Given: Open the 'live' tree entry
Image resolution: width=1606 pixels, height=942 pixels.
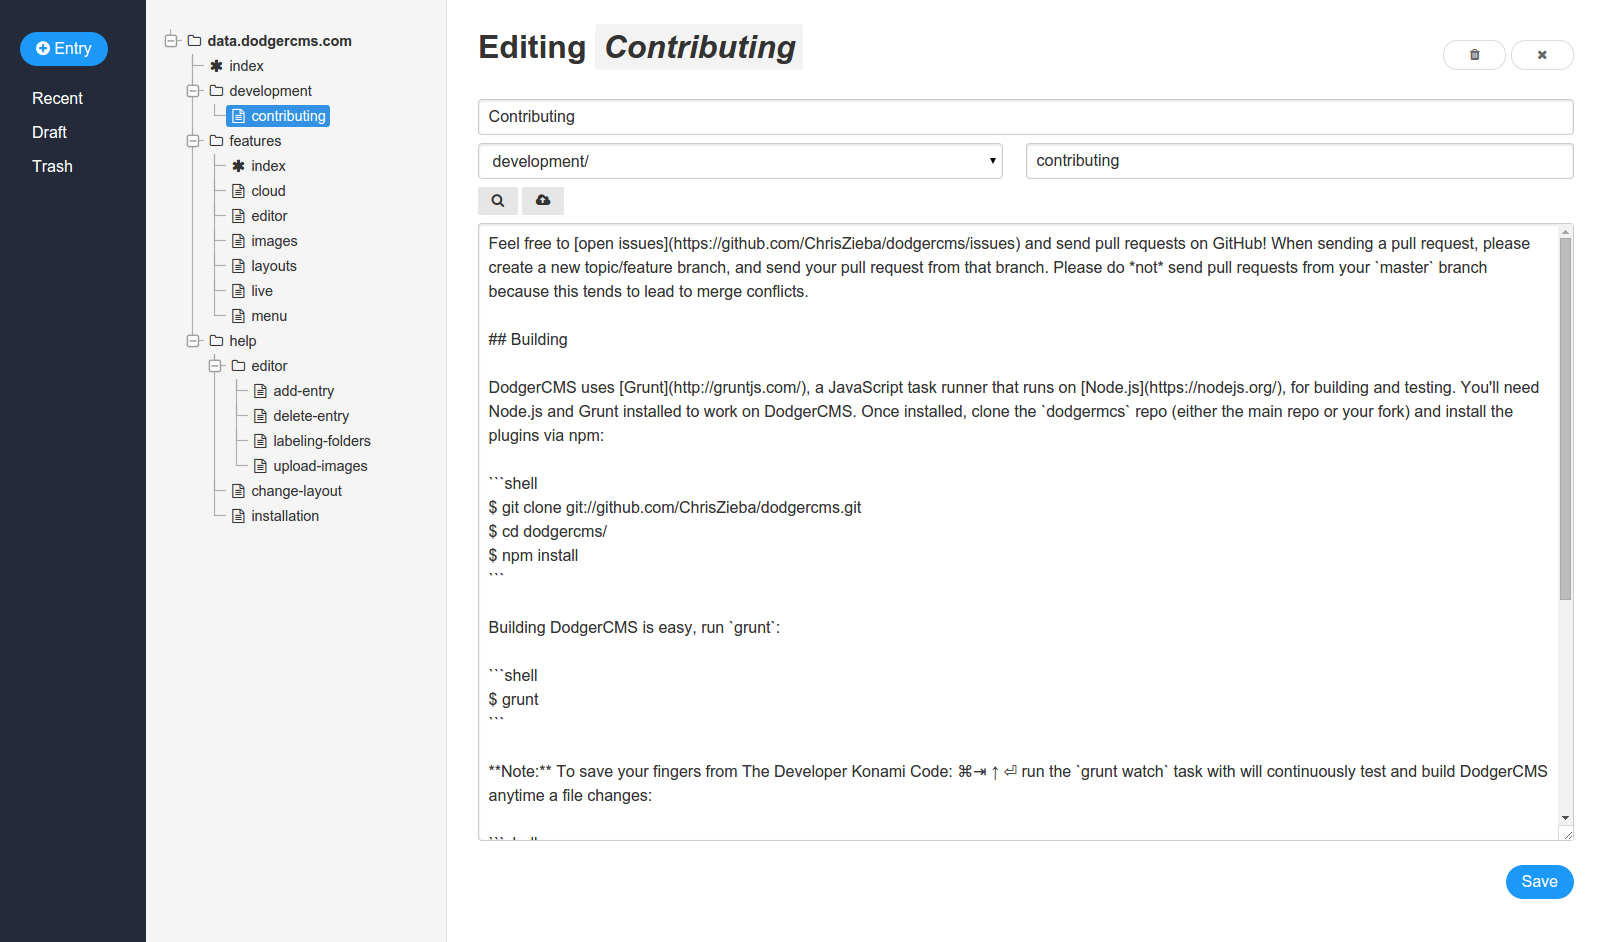Looking at the screenshot, I should tap(262, 291).
